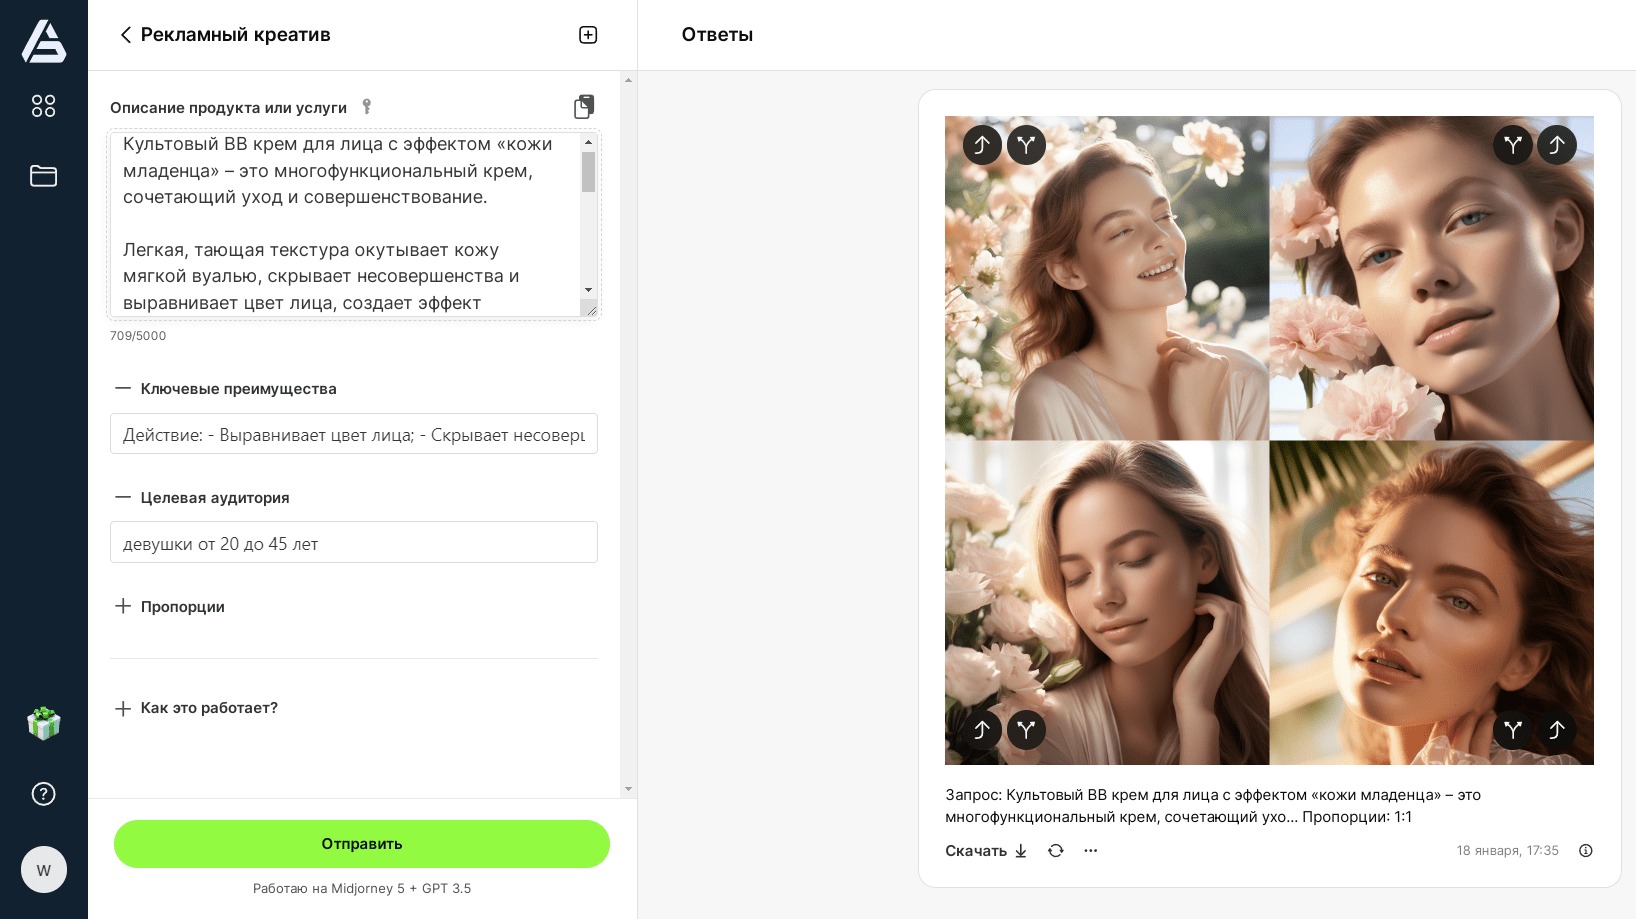The height and width of the screenshot is (919, 1636).
Task: Click the left panel scrollbar down arrow
Action: [628, 789]
